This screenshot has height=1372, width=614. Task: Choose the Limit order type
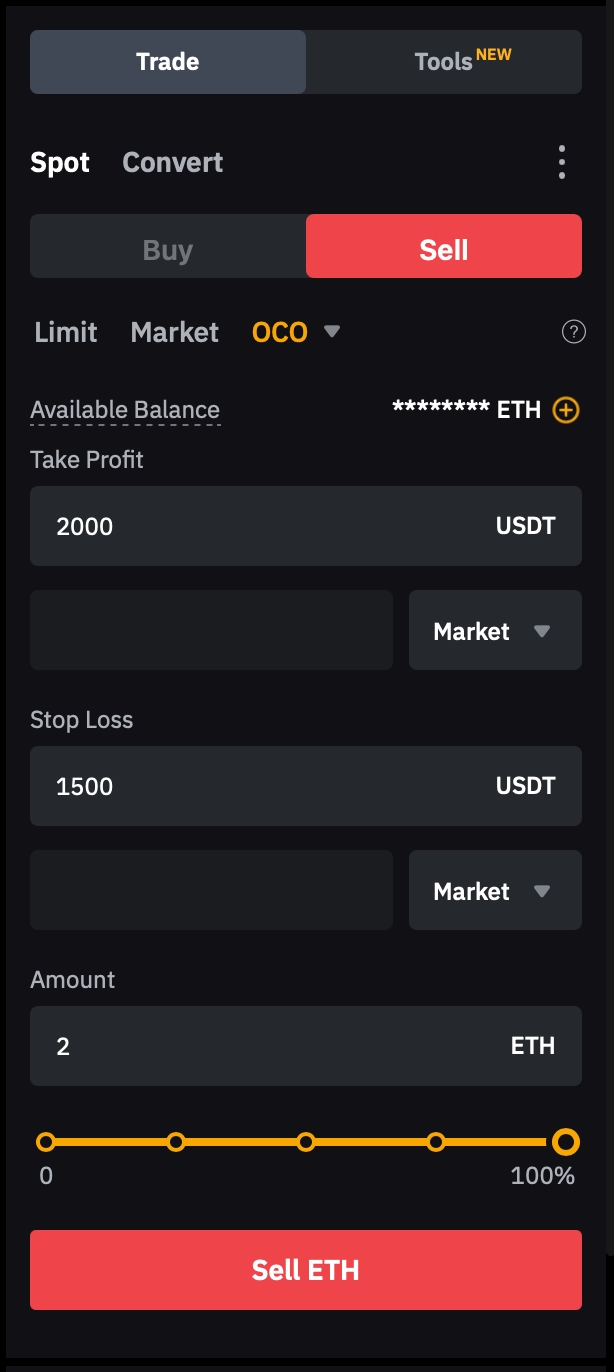(x=66, y=332)
